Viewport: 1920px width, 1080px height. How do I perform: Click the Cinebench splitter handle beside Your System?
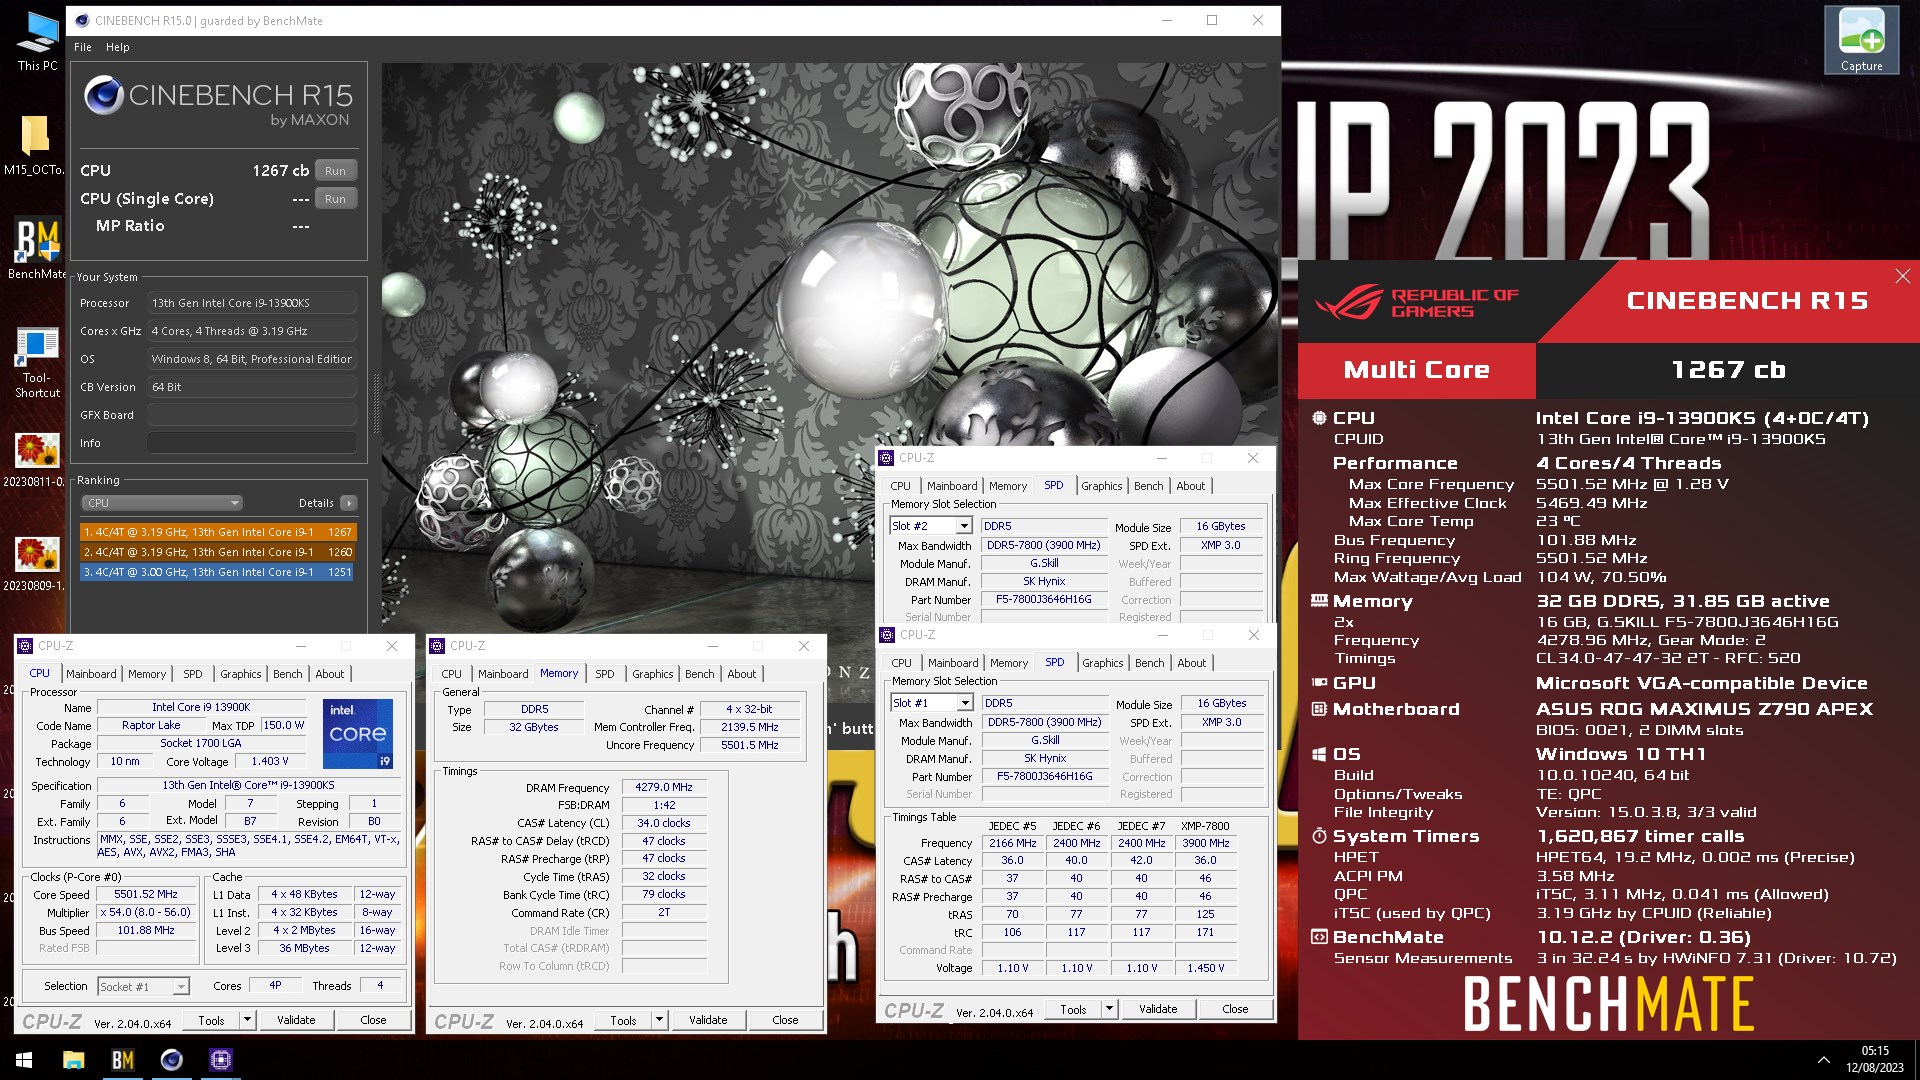(x=376, y=403)
